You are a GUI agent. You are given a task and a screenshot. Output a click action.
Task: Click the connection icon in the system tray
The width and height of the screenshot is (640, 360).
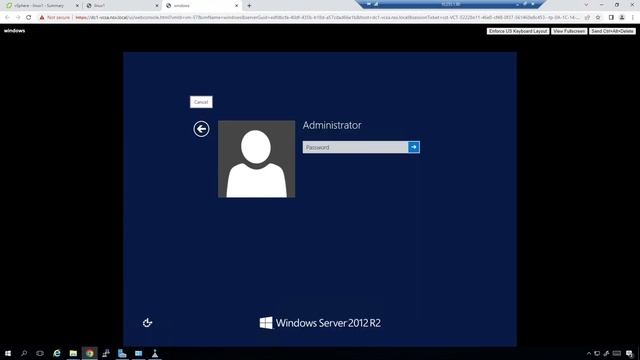coord(607,353)
